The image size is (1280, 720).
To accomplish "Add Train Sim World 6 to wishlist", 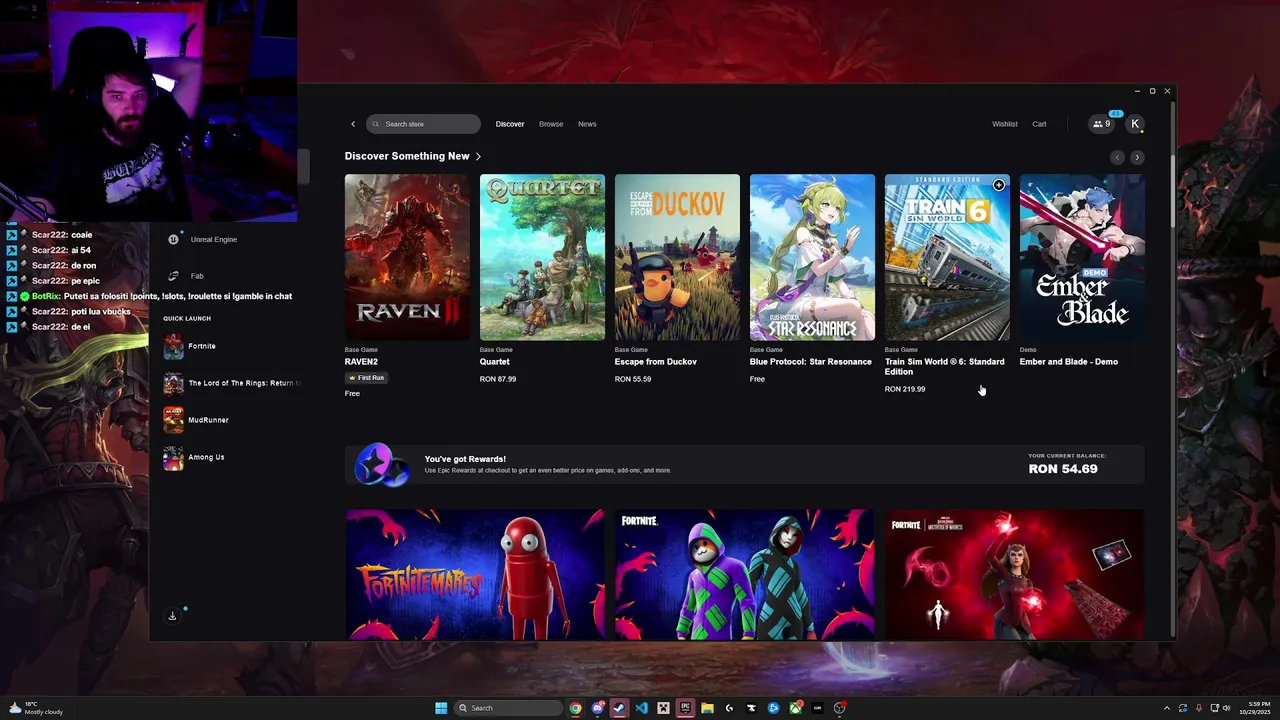I will pos(998,185).
